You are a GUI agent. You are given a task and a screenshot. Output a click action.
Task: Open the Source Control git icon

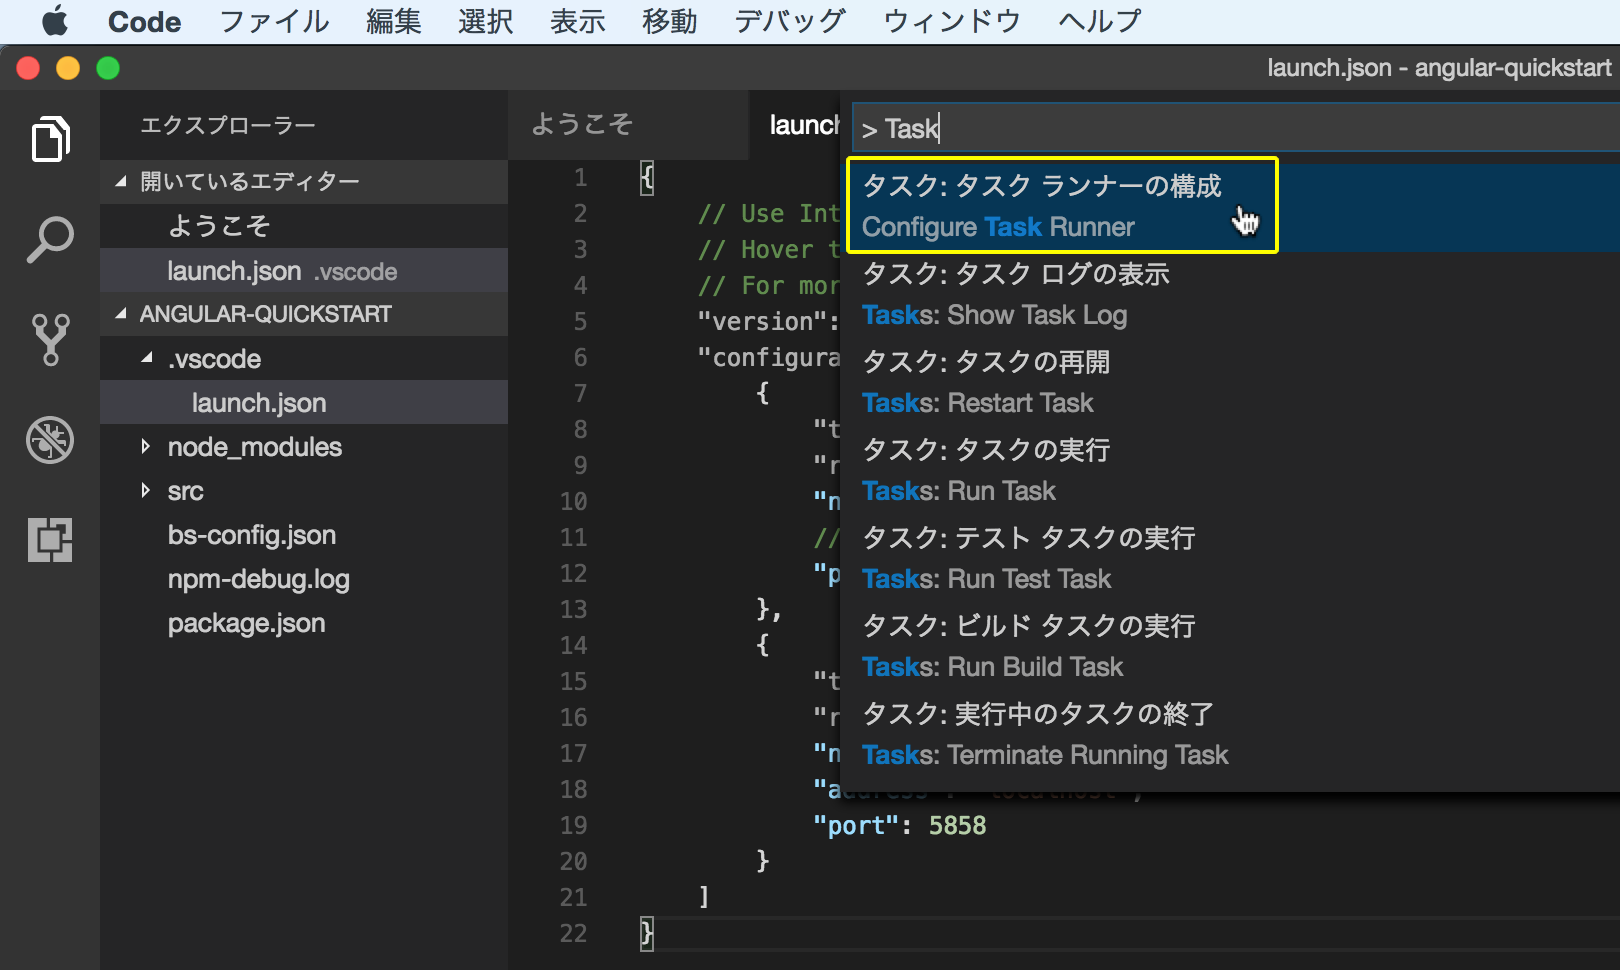[50, 340]
